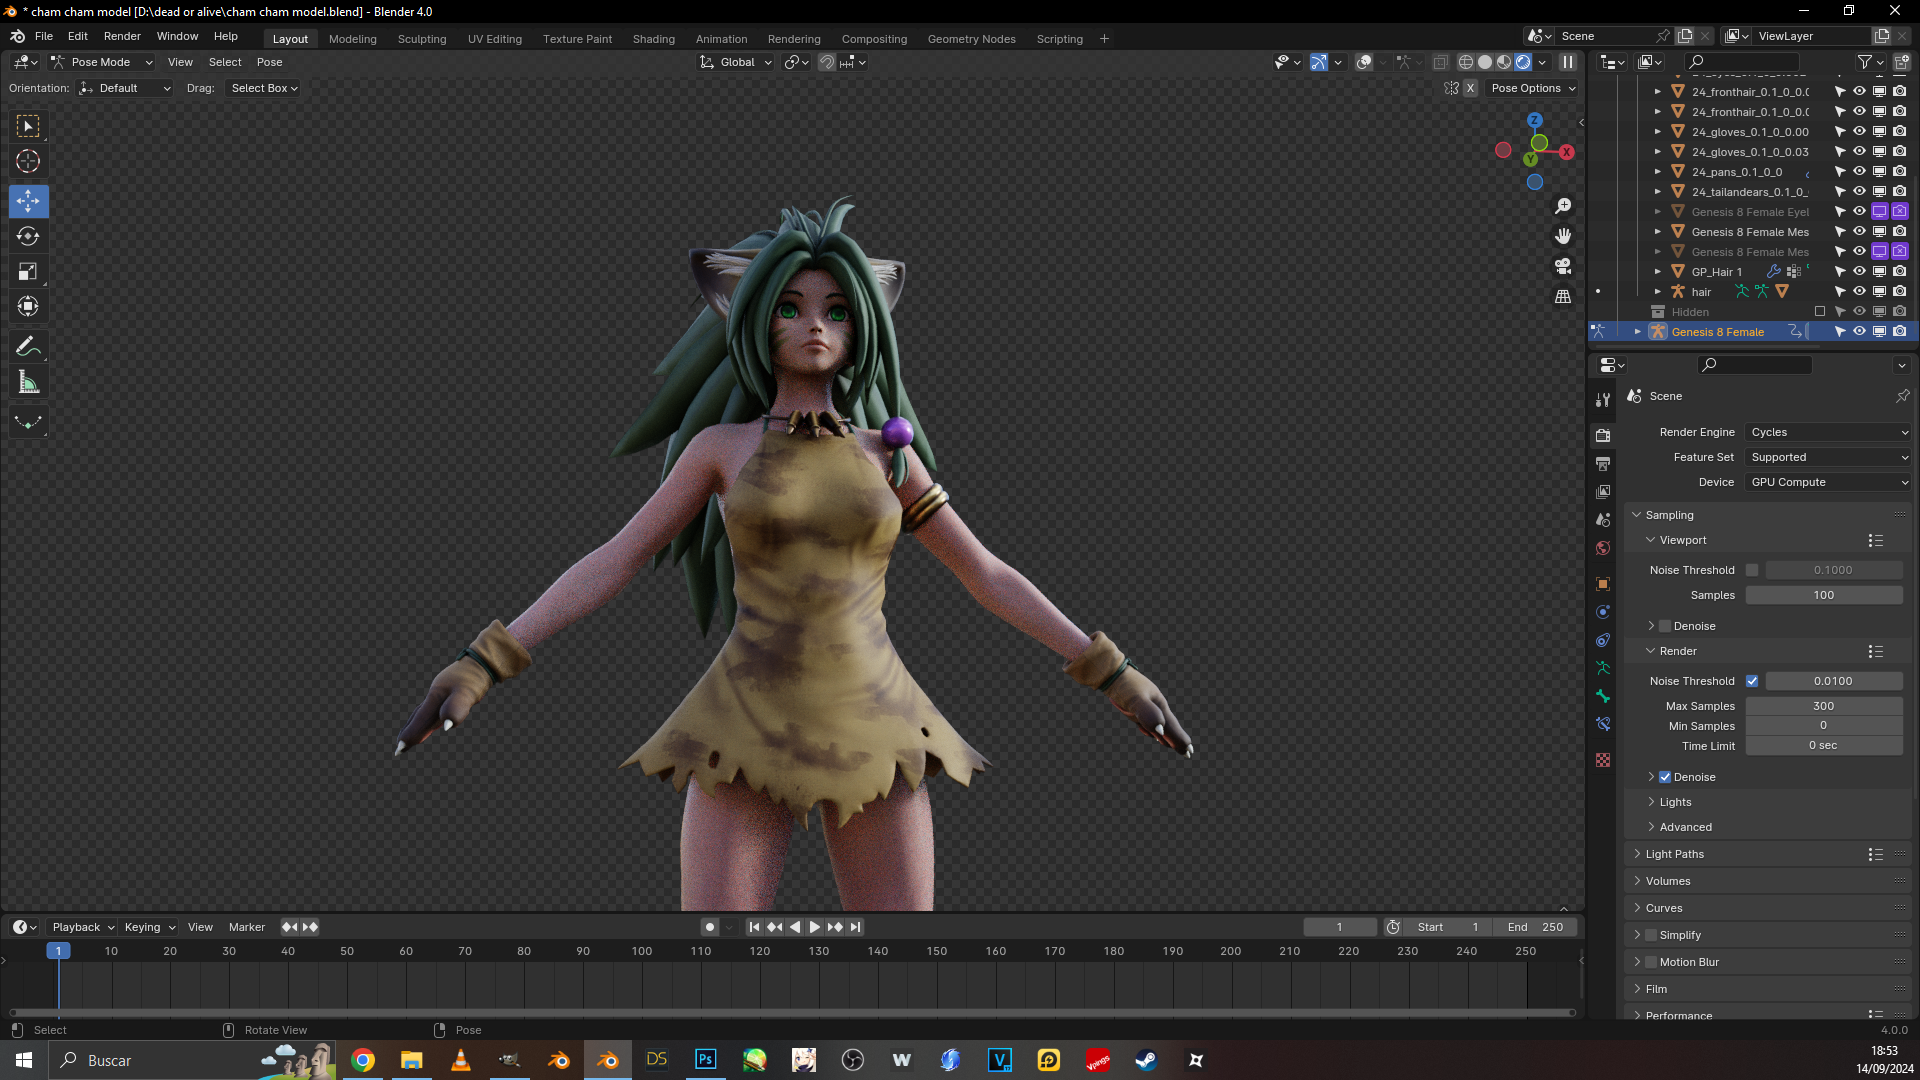Open the Pose menu in viewport header
The height and width of the screenshot is (1080, 1920).
[270, 62]
